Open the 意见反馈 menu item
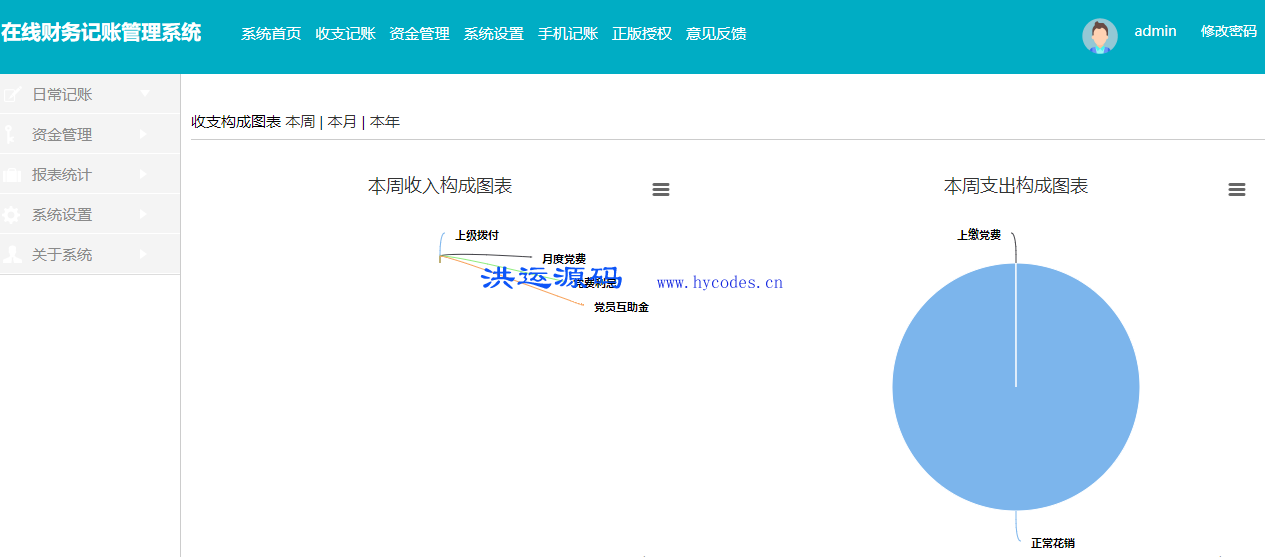The width and height of the screenshot is (1265, 557). pyautogui.click(x=716, y=33)
